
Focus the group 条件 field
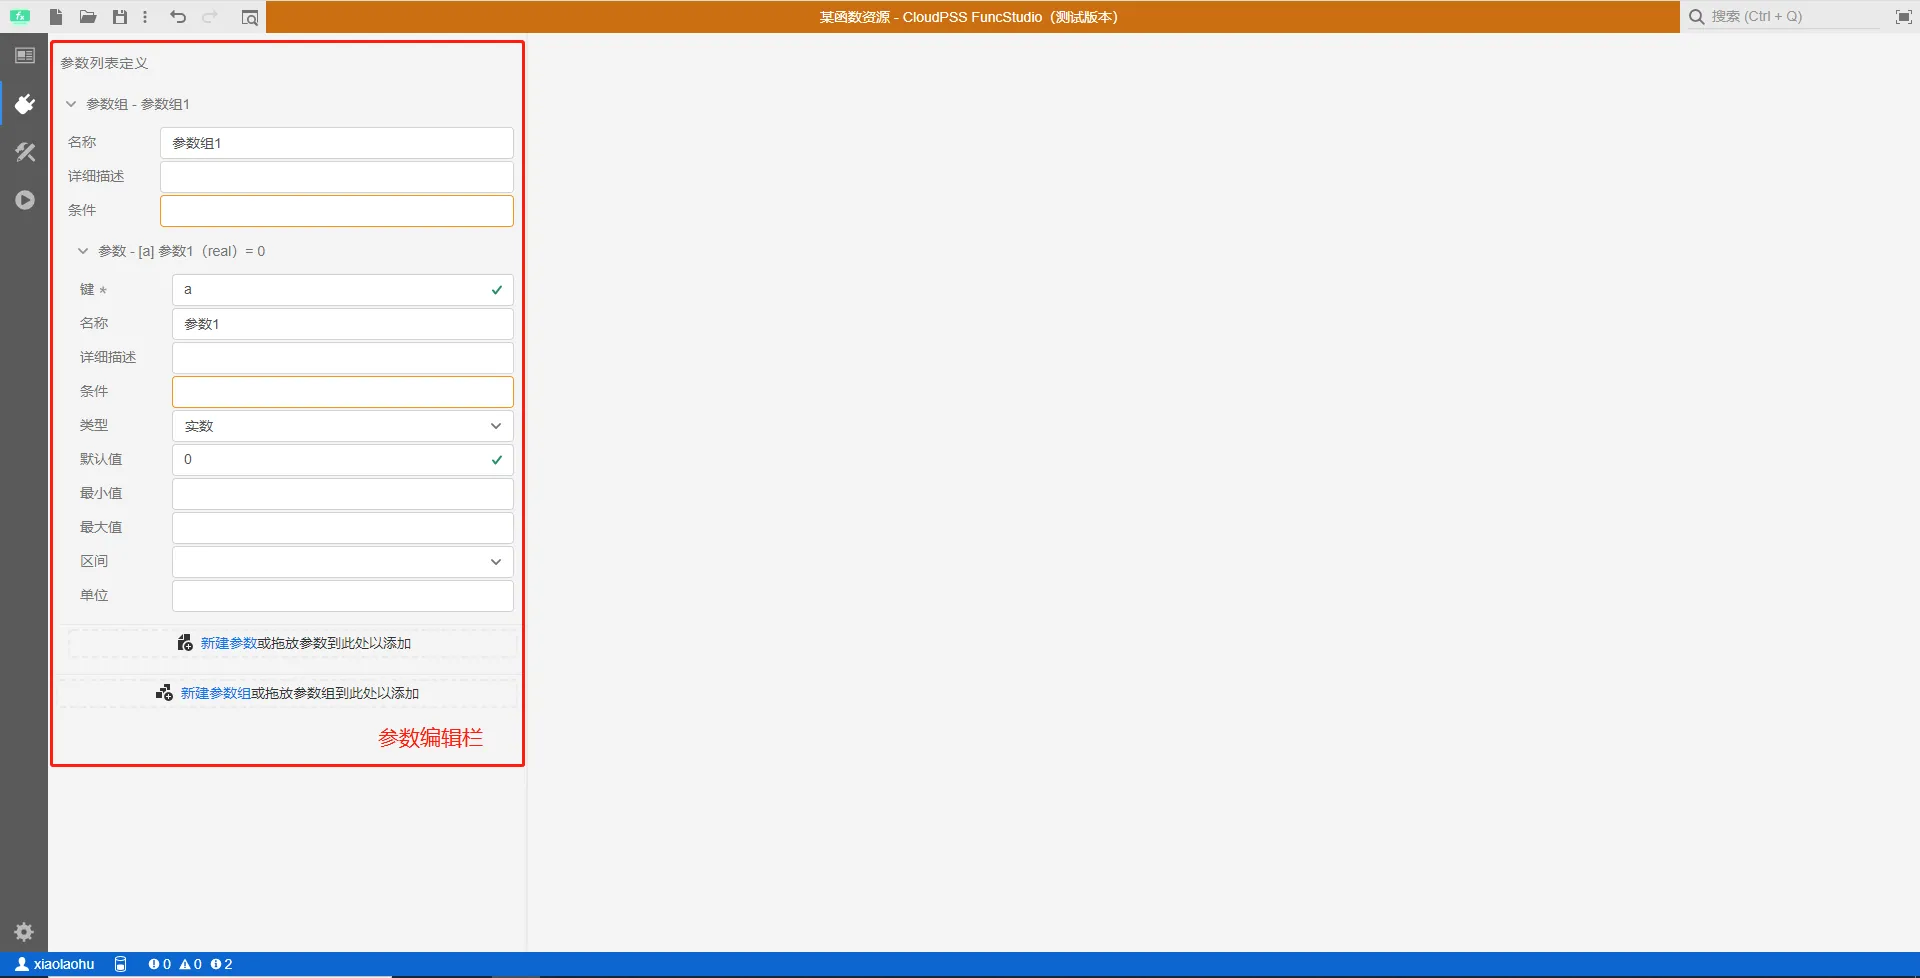pyautogui.click(x=337, y=211)
